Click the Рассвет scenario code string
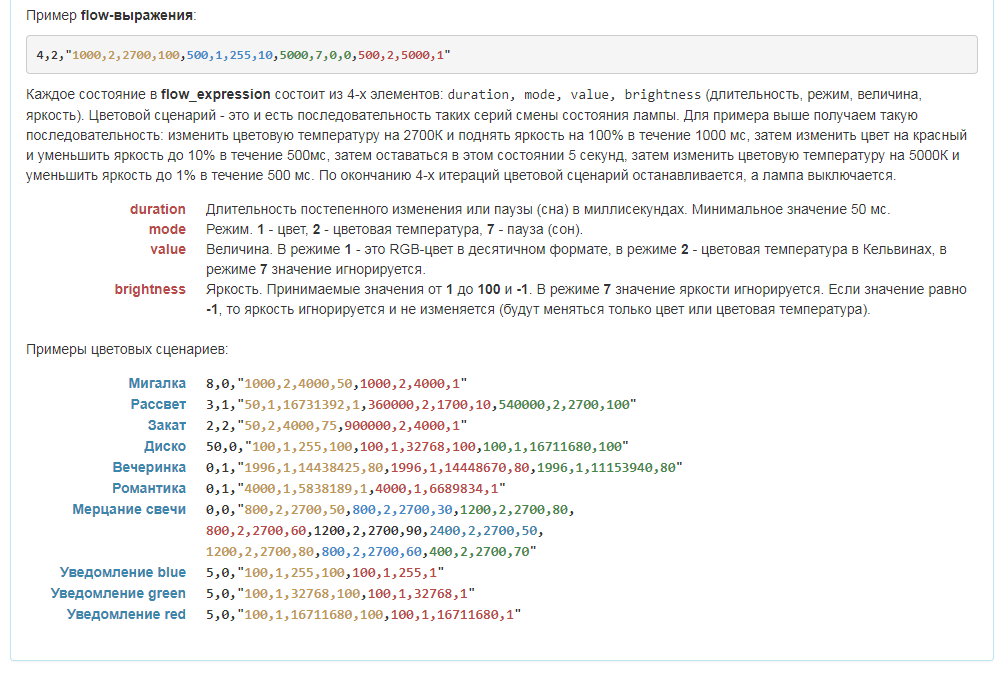 click(x=421, y=405)
